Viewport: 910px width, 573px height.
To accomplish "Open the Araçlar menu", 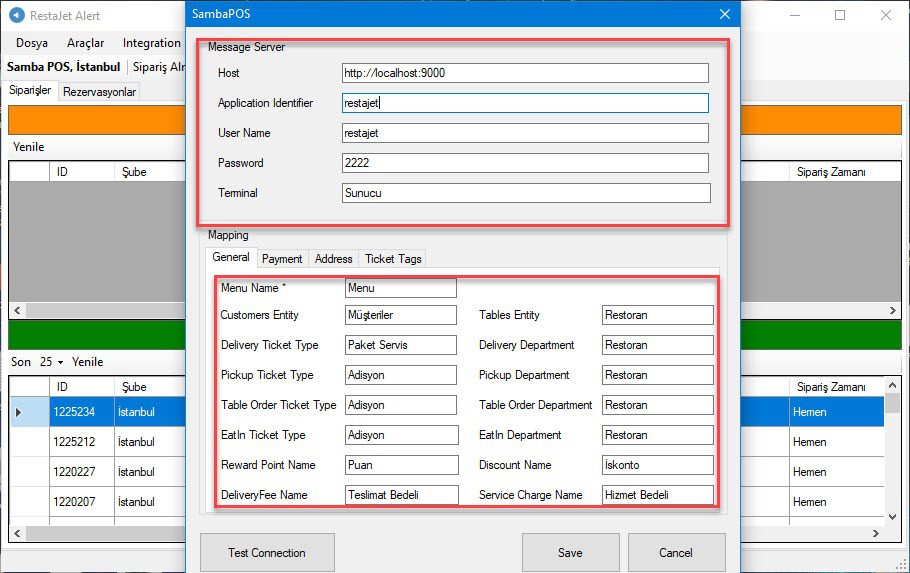I will pos(85,43).
